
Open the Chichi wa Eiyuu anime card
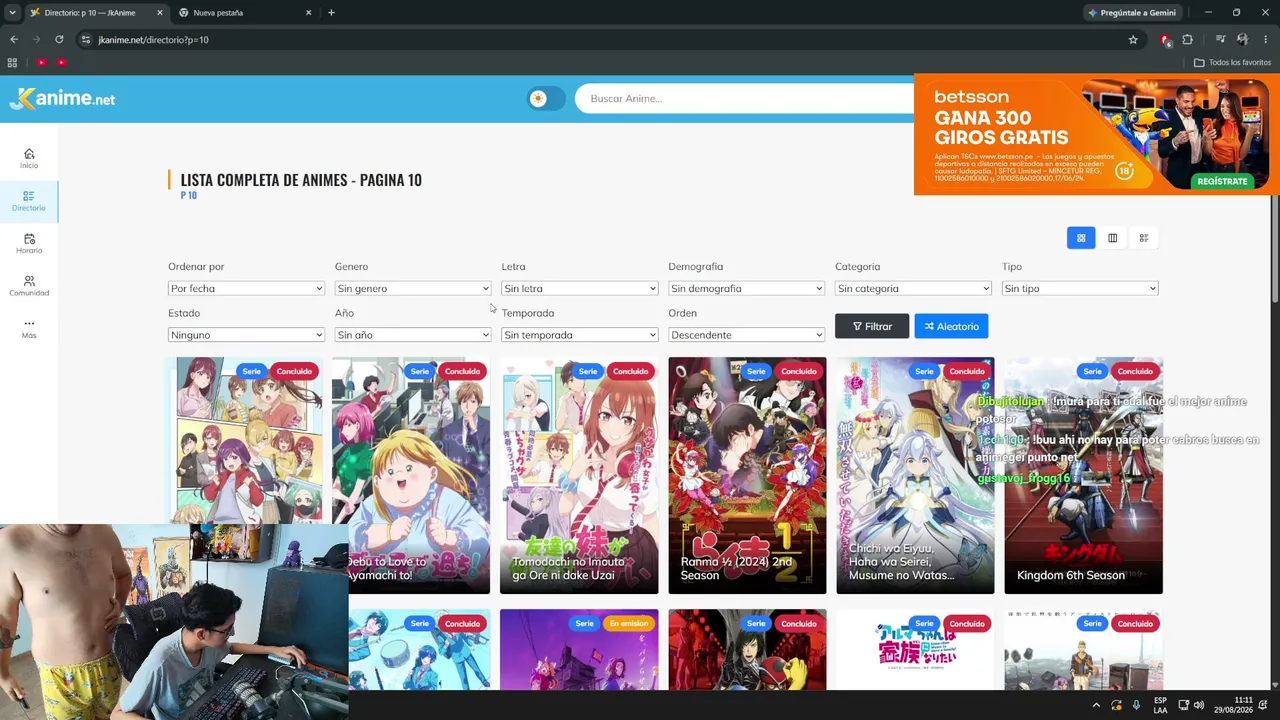coord(915,475)
